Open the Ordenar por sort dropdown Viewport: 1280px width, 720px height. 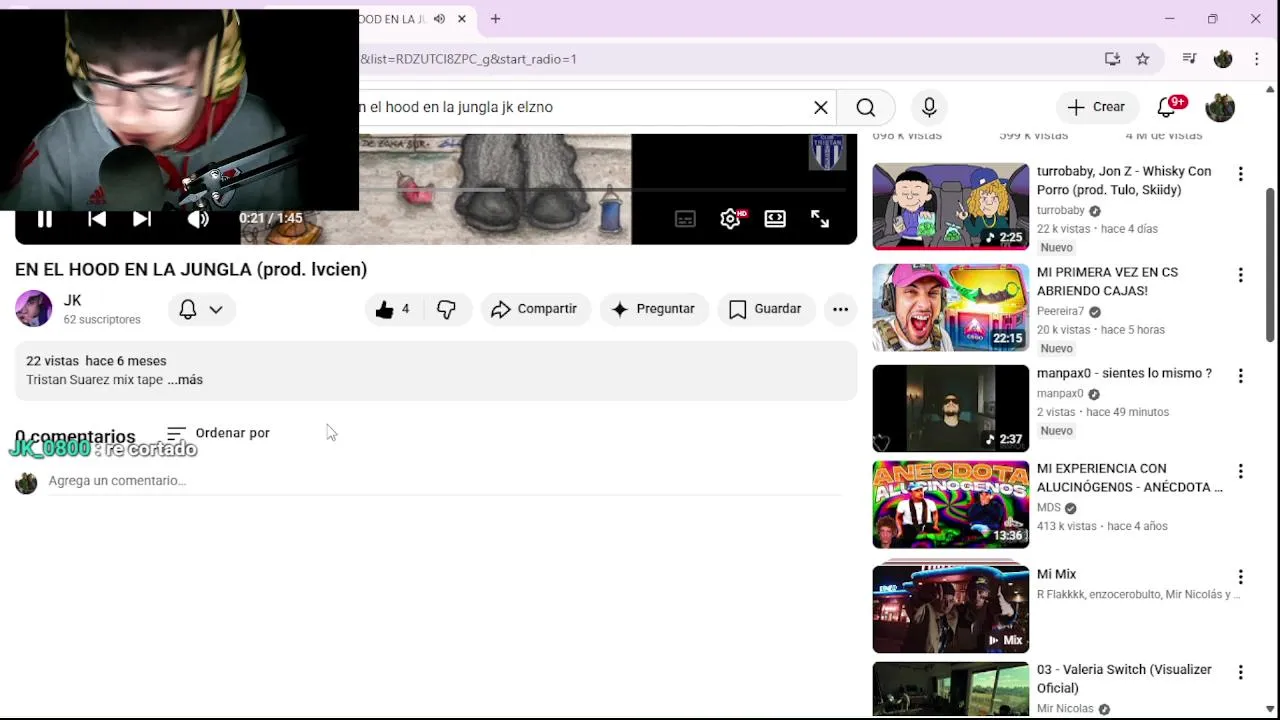218,433
